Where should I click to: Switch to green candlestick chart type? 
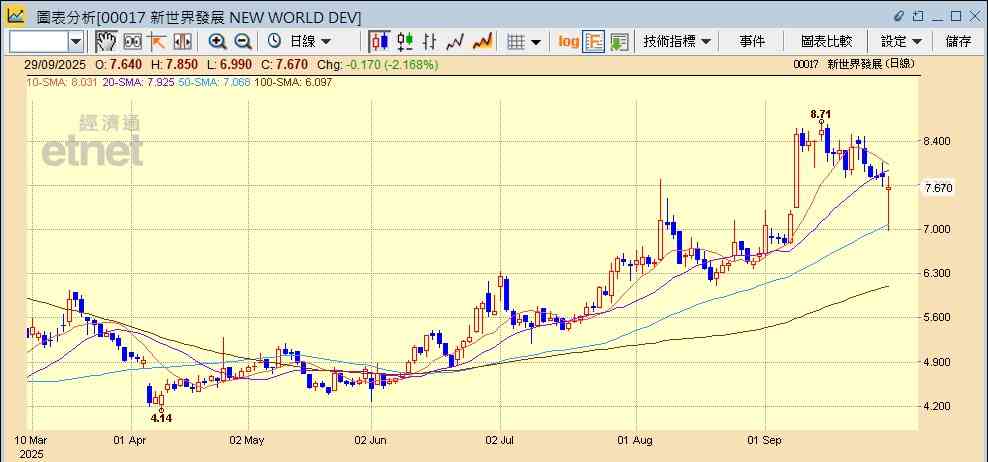point(405,42)
